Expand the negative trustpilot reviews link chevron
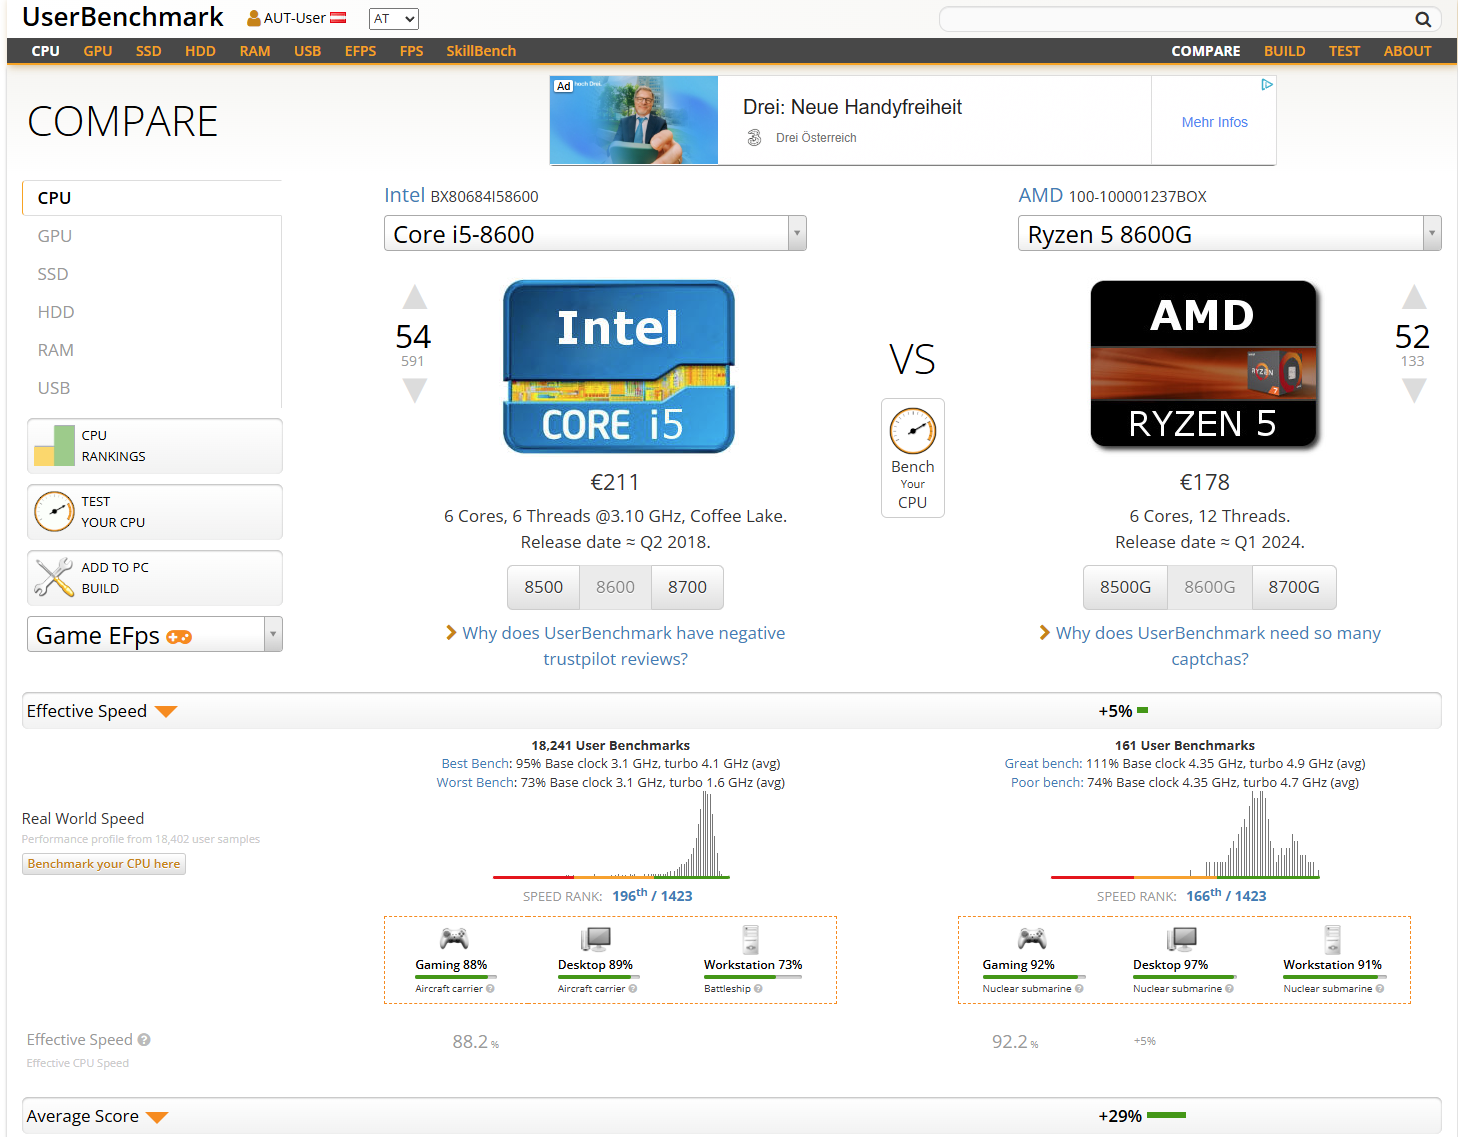Image resolution: width=1458 pixels, height=1137 pixels. click(451, 632)
